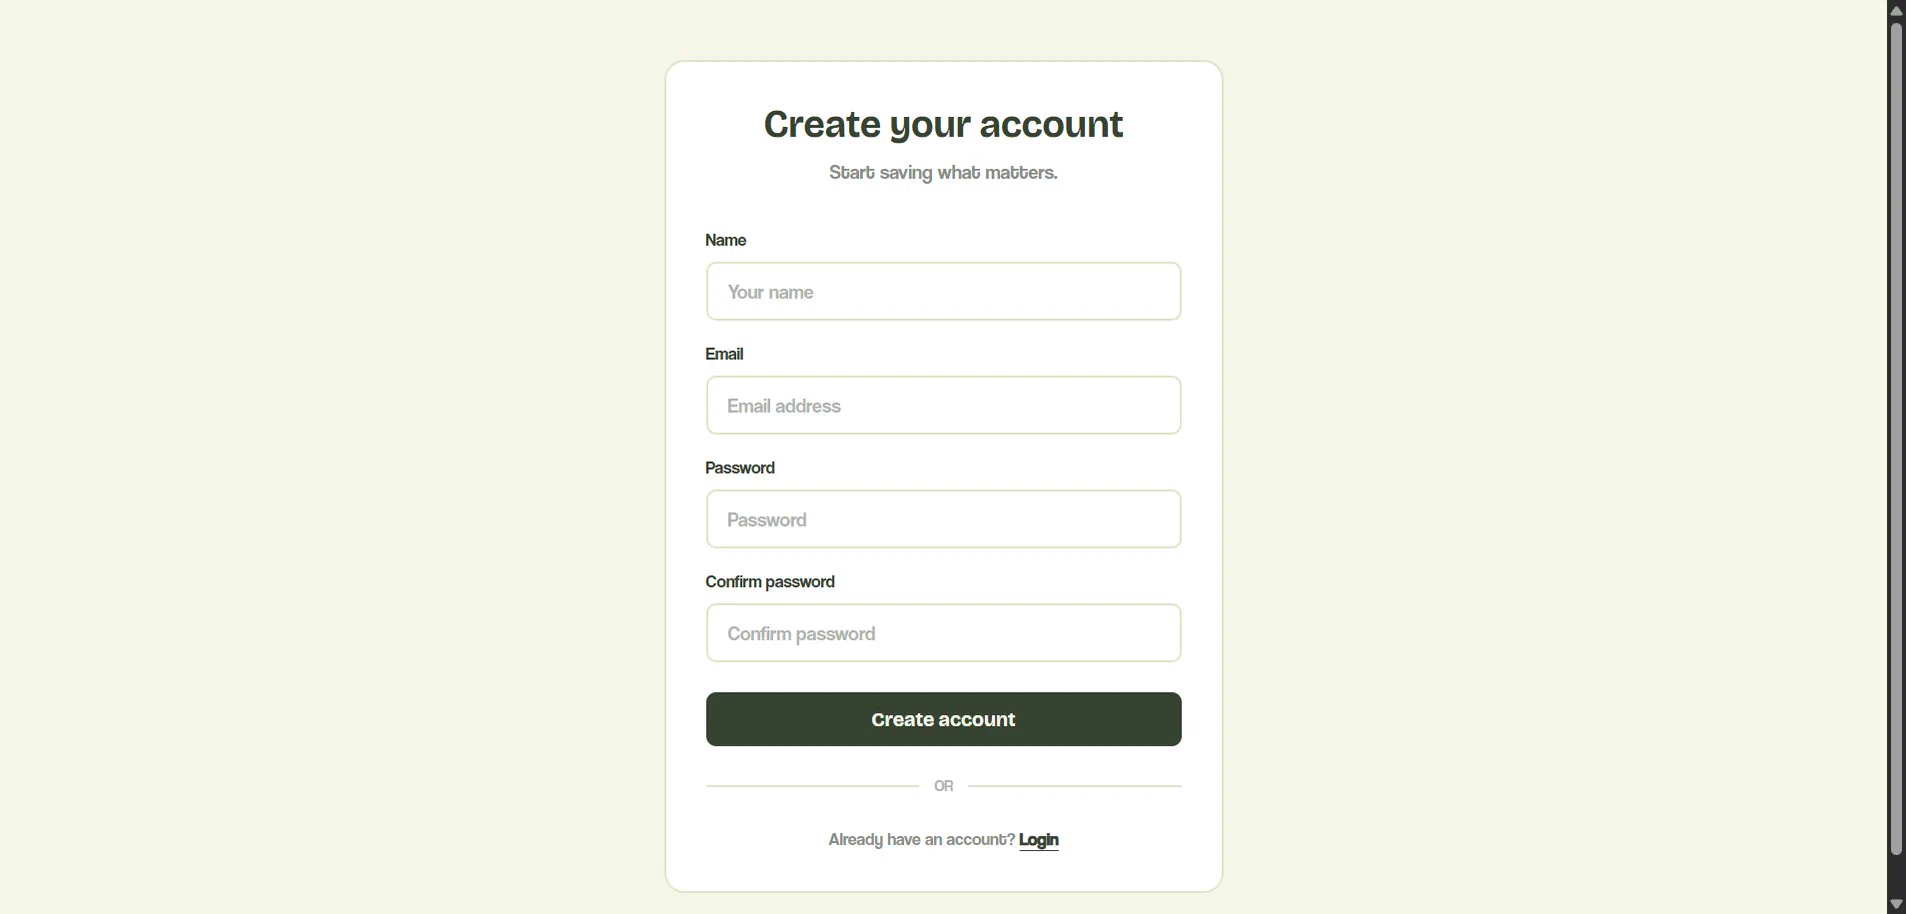Viewport: 1906px width, 914px height.
Task: Click the "Already have an account?" text
Action: 921,840
